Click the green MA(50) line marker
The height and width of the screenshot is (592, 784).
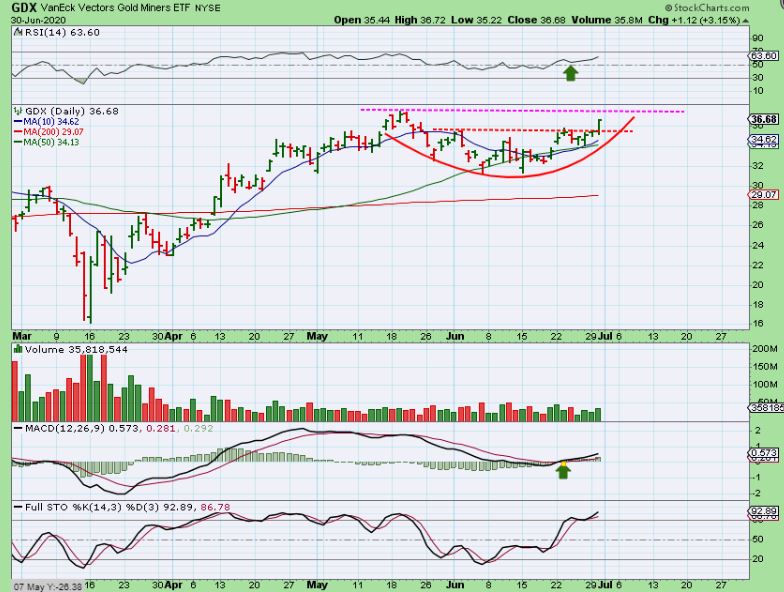click(18, 142)
